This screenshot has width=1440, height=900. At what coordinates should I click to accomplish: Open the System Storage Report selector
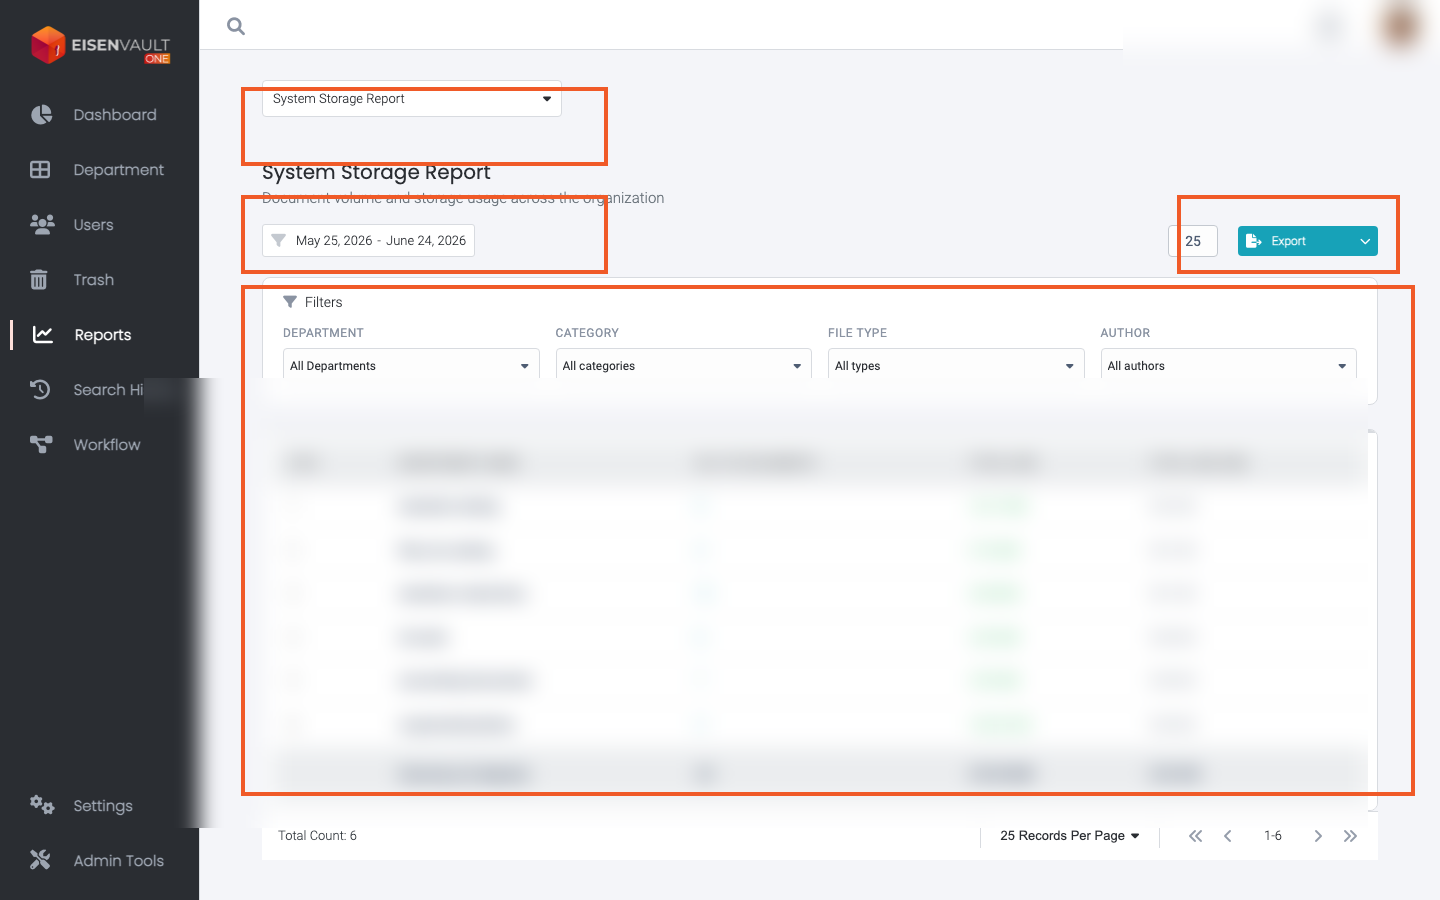click(x=412, y=99)
